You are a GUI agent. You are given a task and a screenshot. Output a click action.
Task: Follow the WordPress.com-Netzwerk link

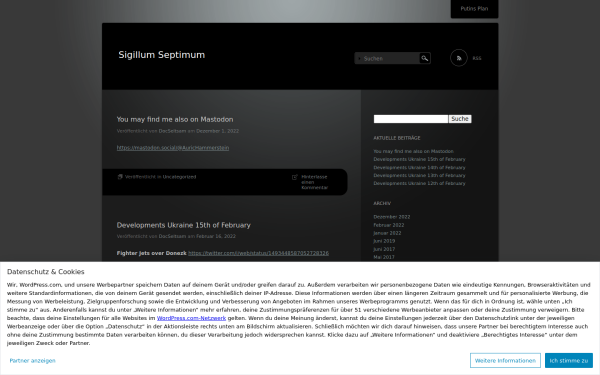[x=191, y=318]
